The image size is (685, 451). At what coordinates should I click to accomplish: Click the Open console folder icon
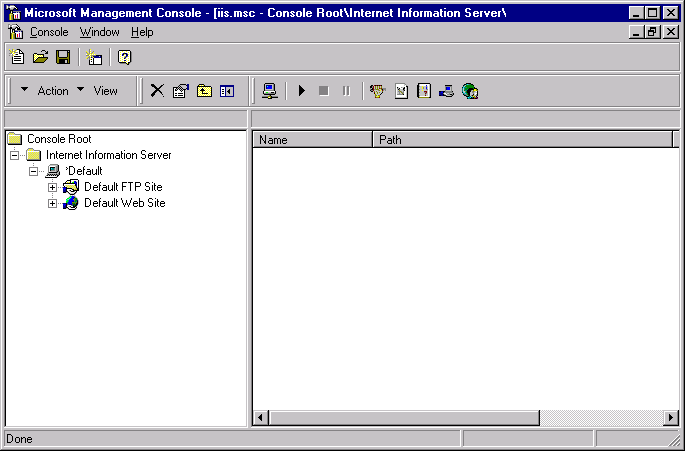pyautogui.click(x=40, y=57)
